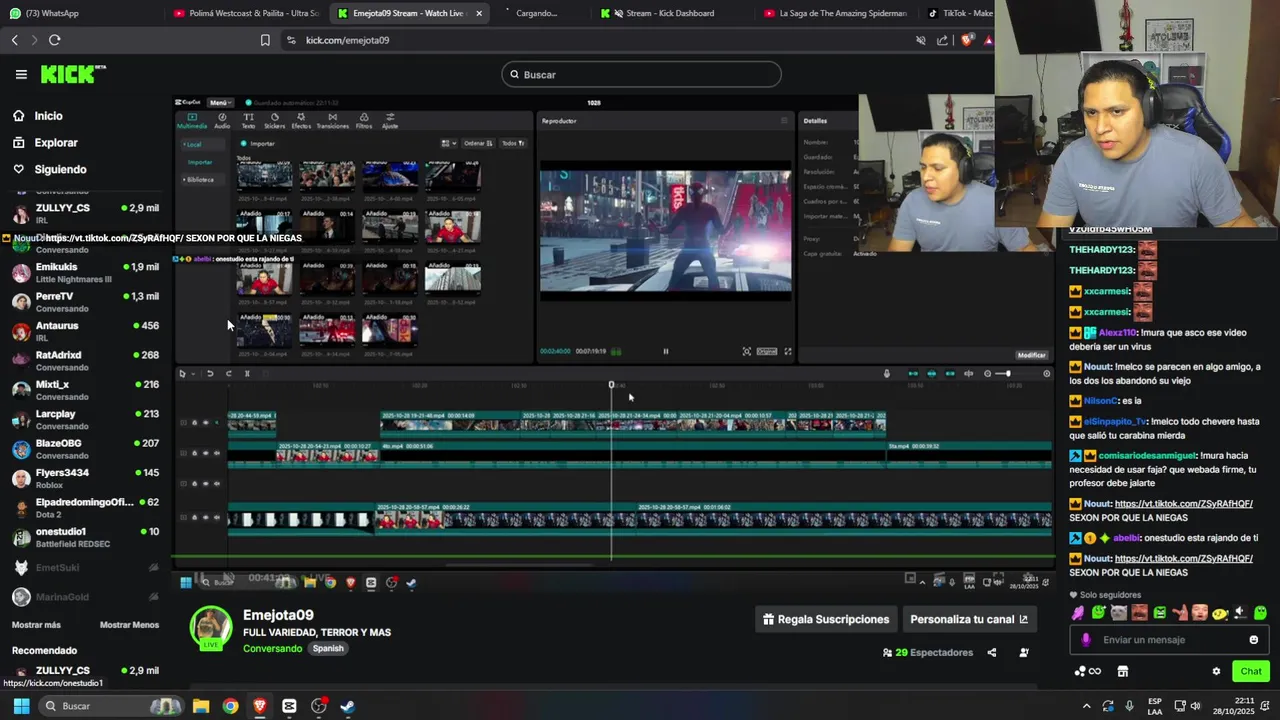The height and width of the screenshot is (720, 1280).
Task: Reload the browser page
Action: click(x=54, y=40)
